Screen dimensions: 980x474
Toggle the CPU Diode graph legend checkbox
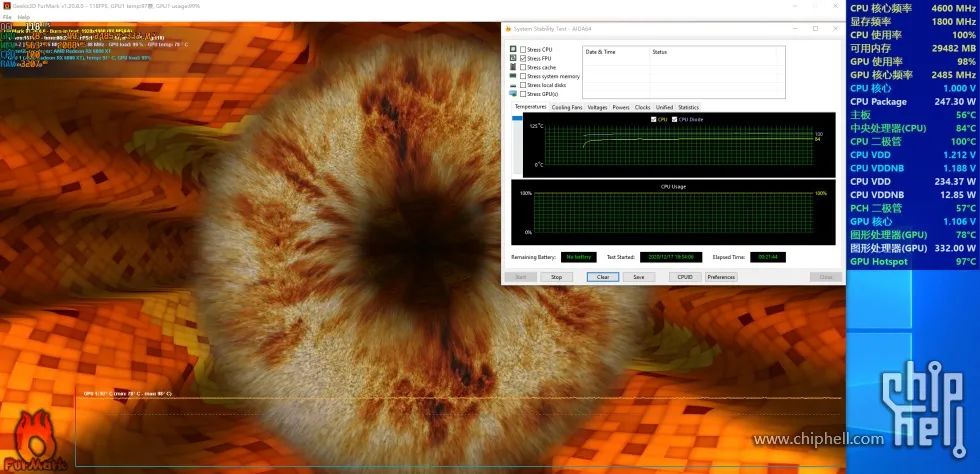point(674,119)
